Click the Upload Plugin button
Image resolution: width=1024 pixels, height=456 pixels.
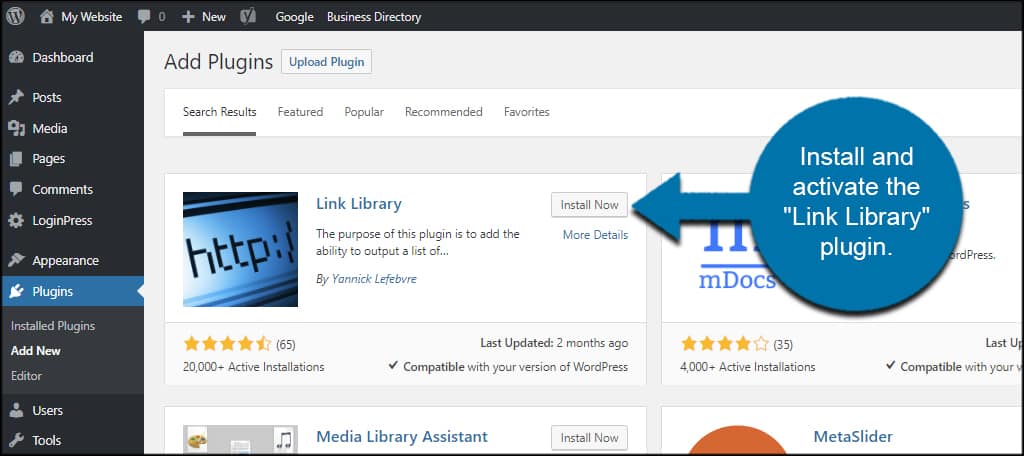coord(327,62)
